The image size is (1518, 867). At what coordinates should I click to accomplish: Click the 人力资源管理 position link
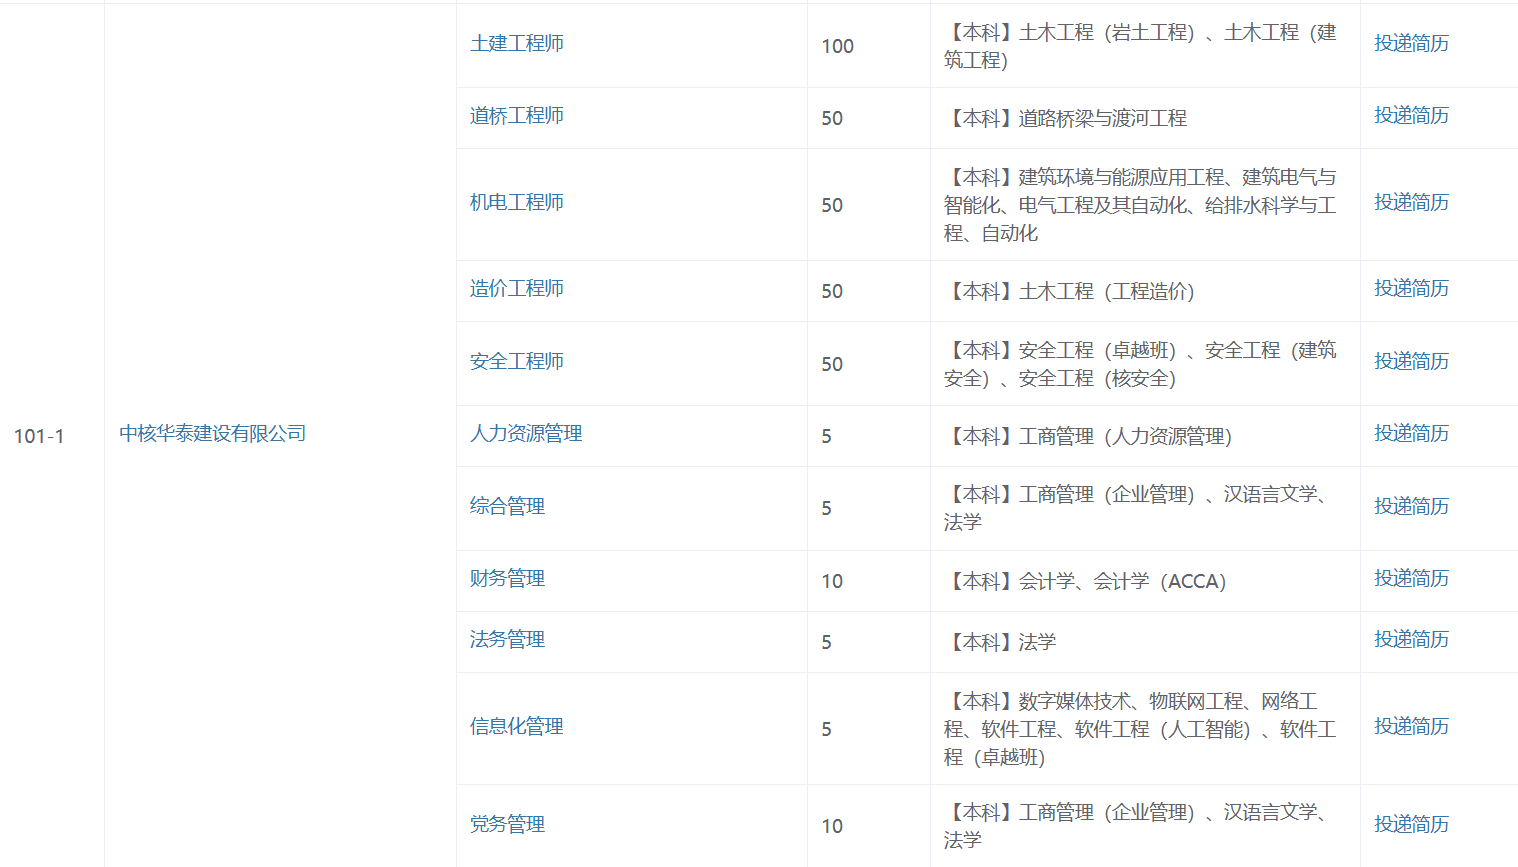526,434
